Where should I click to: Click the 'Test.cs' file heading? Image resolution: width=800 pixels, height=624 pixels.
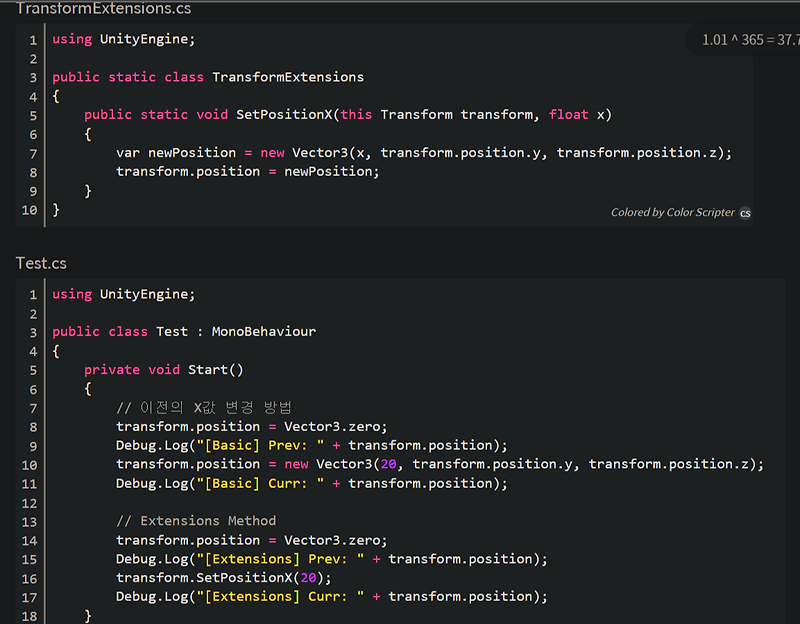[x=41, y=263]
